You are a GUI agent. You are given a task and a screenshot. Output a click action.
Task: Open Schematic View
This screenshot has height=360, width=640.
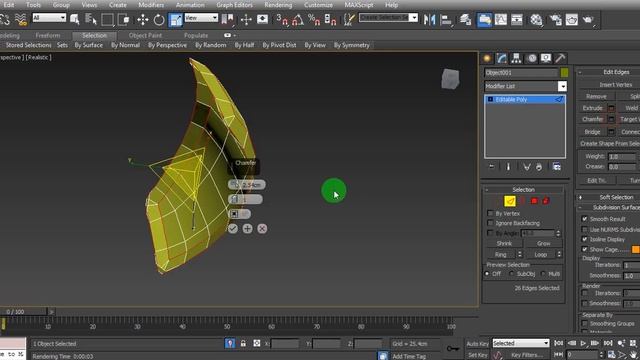pos(517,19)
